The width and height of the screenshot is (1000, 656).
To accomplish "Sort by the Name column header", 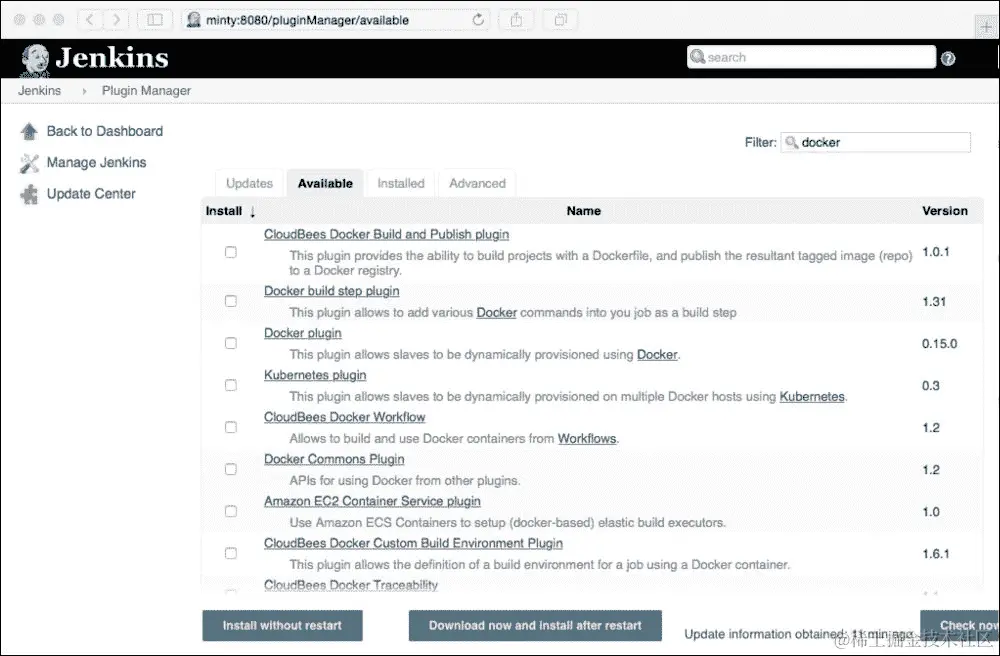I will point(584,211).
